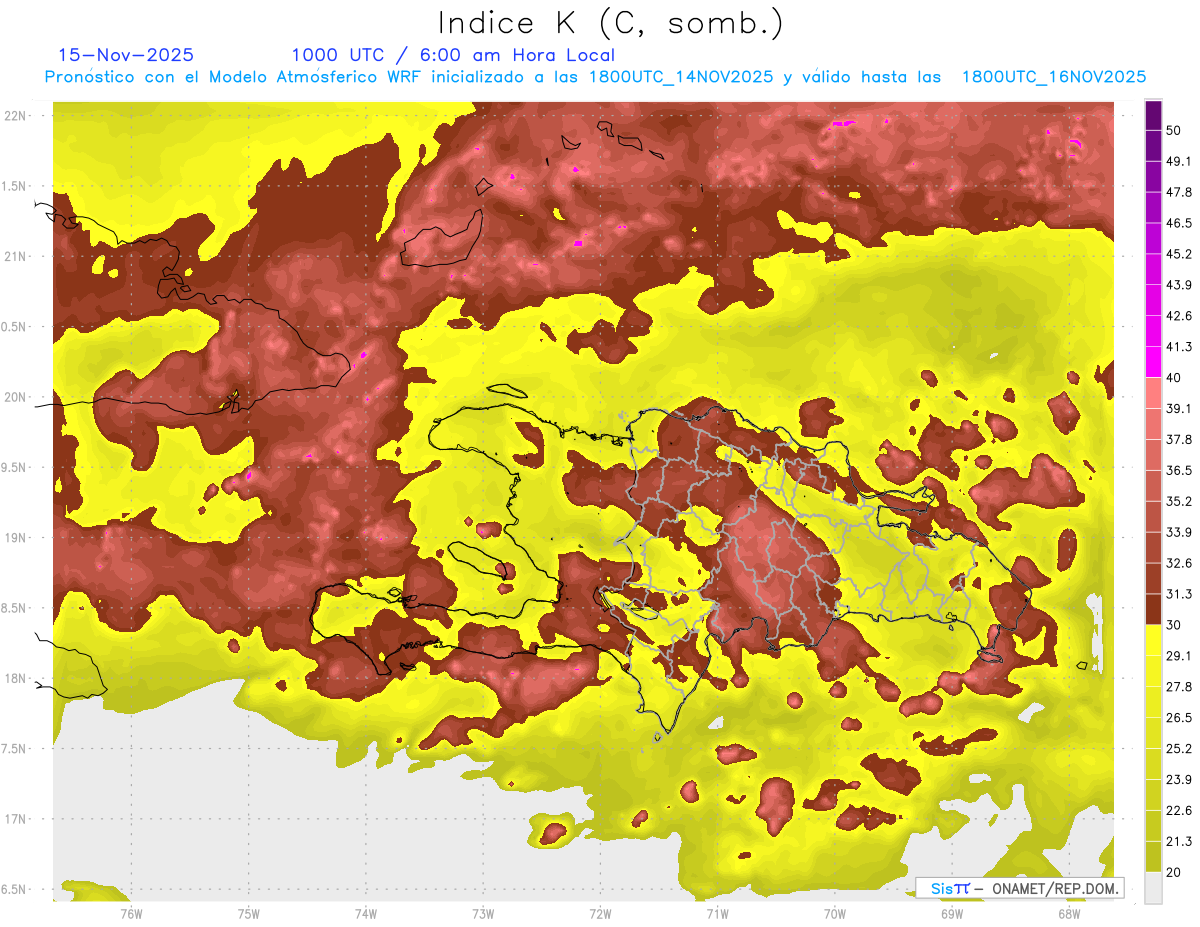Click the '17N' latitude label

pyautogui.click(x=17, y=820)
